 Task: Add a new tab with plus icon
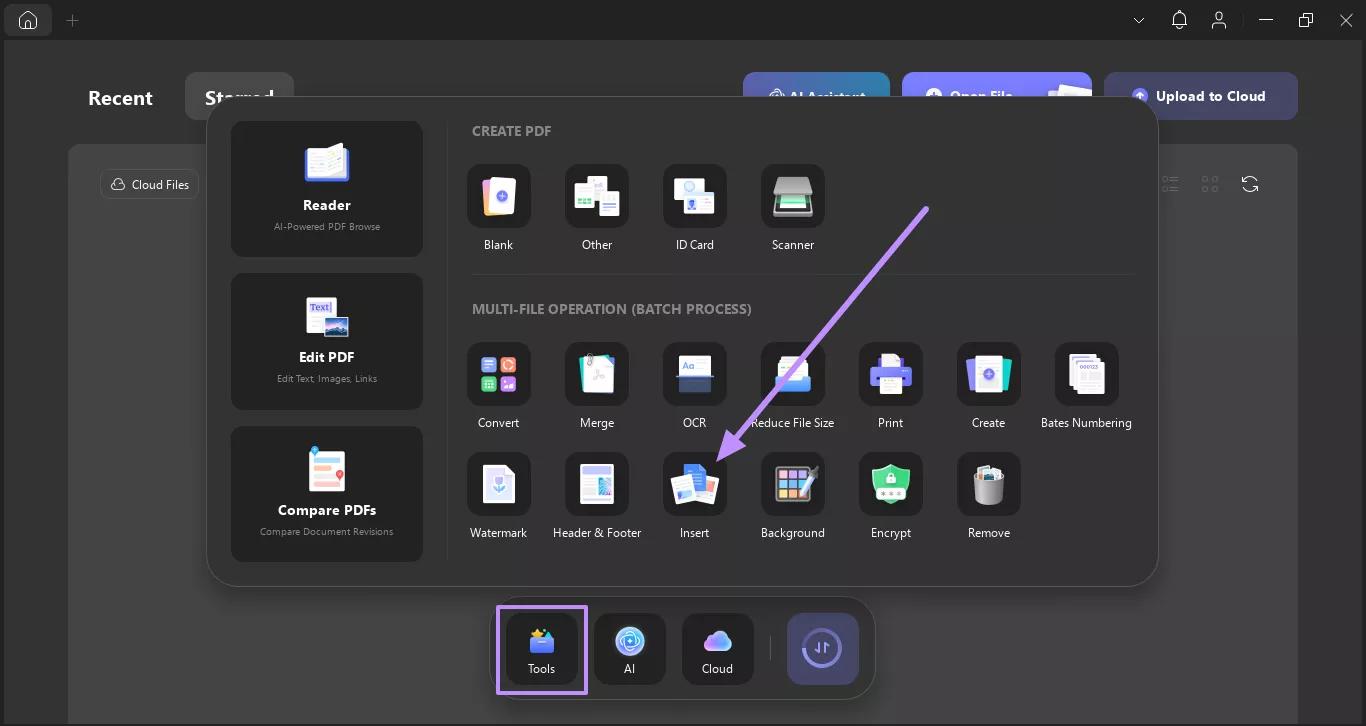[72, 20]
